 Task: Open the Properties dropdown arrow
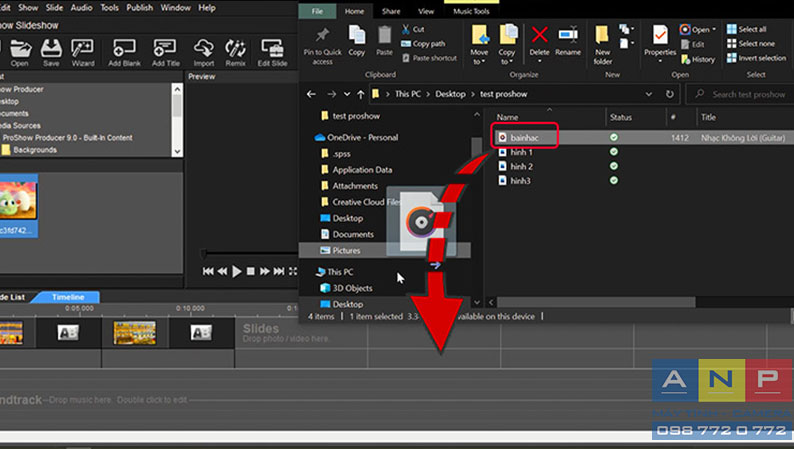coord(660,61)
